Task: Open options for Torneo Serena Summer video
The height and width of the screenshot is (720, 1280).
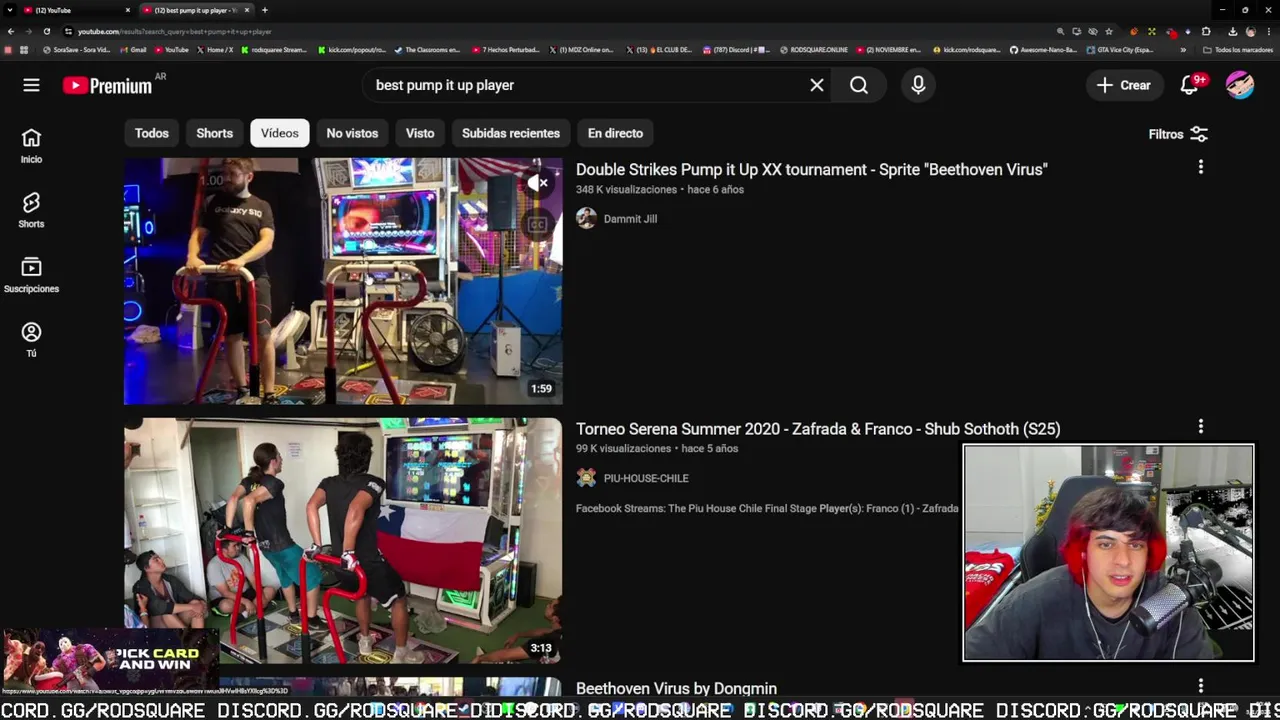Action: point(1201,427)
